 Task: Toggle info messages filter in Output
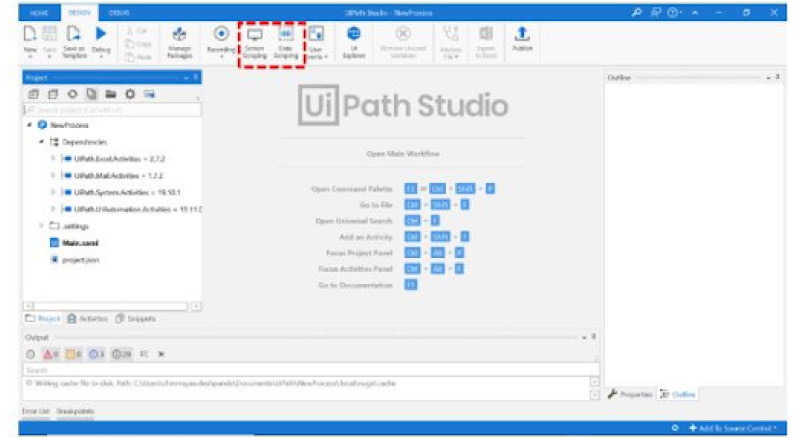[x=96, y=354]
